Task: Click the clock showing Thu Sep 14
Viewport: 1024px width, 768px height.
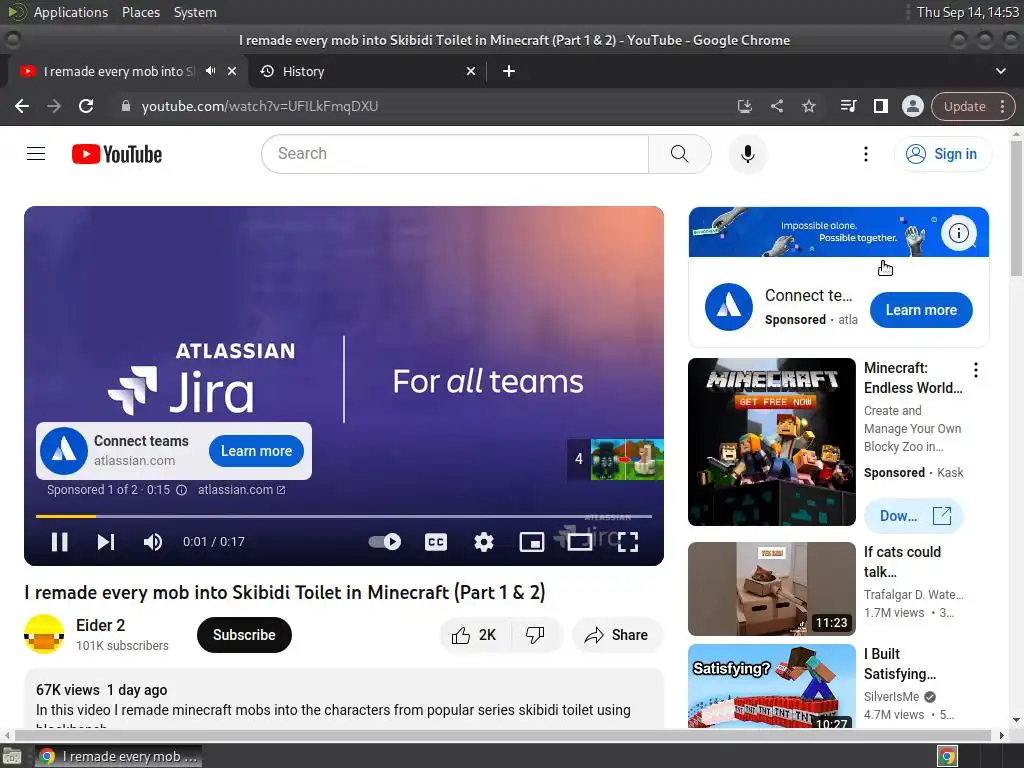Action: pos(967,12)
